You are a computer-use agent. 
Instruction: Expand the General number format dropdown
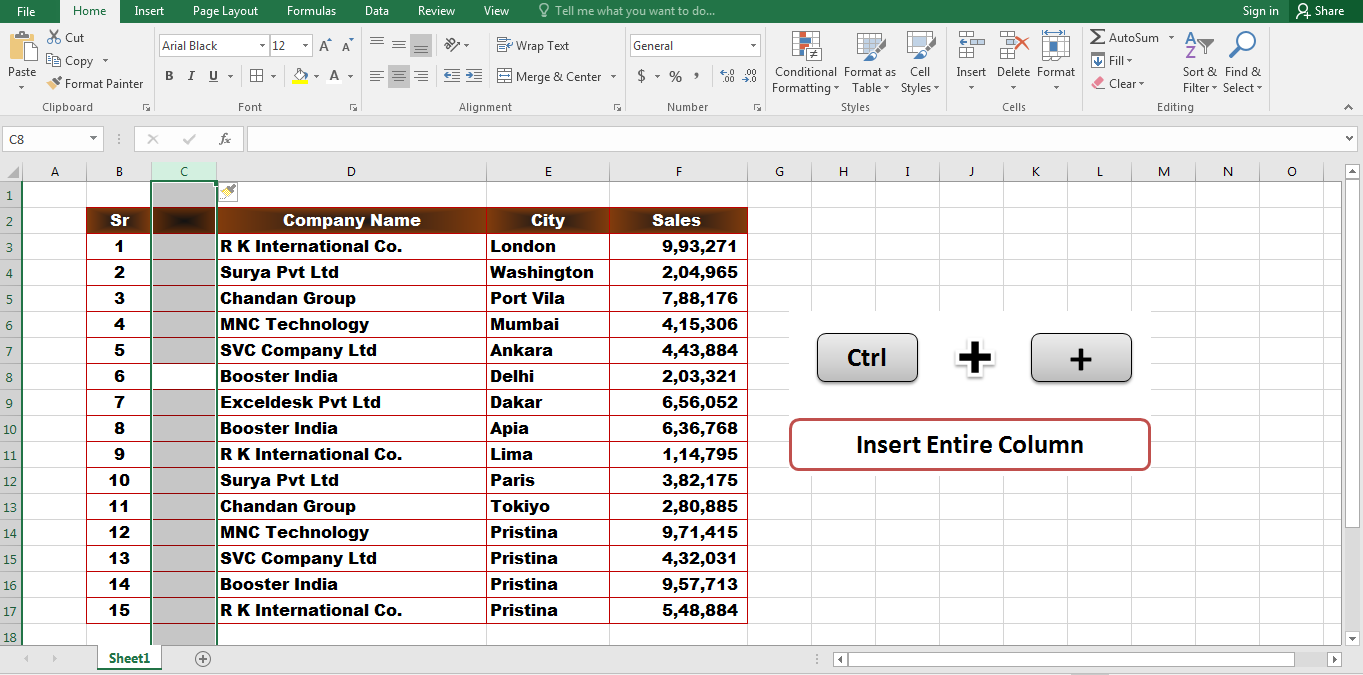pos(755,45)
